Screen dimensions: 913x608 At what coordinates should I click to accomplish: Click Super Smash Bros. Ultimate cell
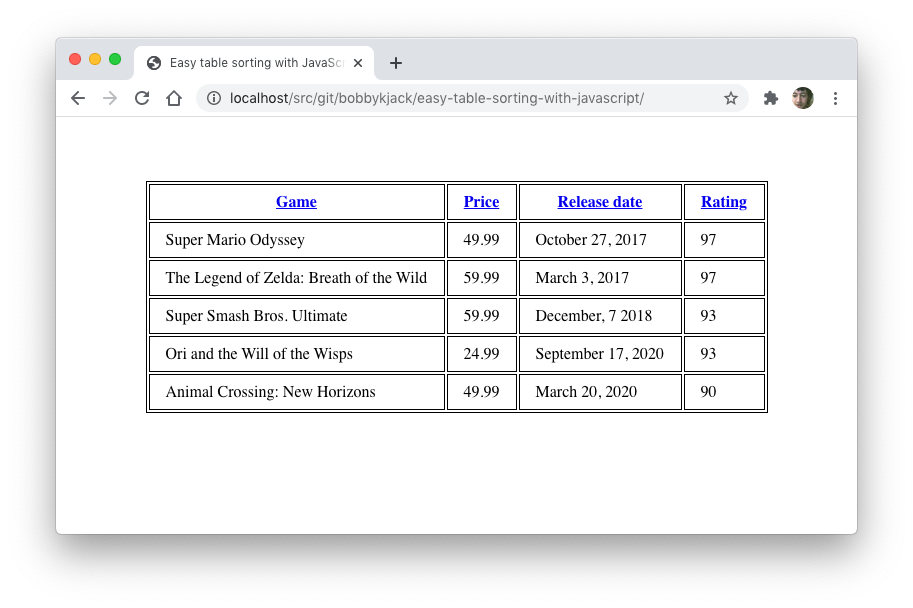(297, 316)
